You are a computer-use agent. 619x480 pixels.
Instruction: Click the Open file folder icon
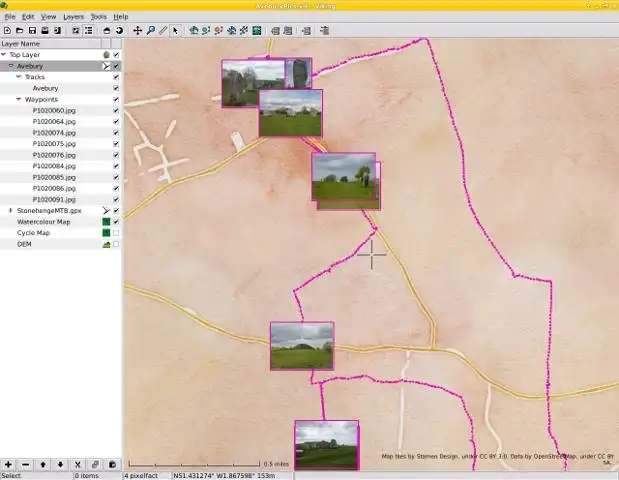(19, 30)
